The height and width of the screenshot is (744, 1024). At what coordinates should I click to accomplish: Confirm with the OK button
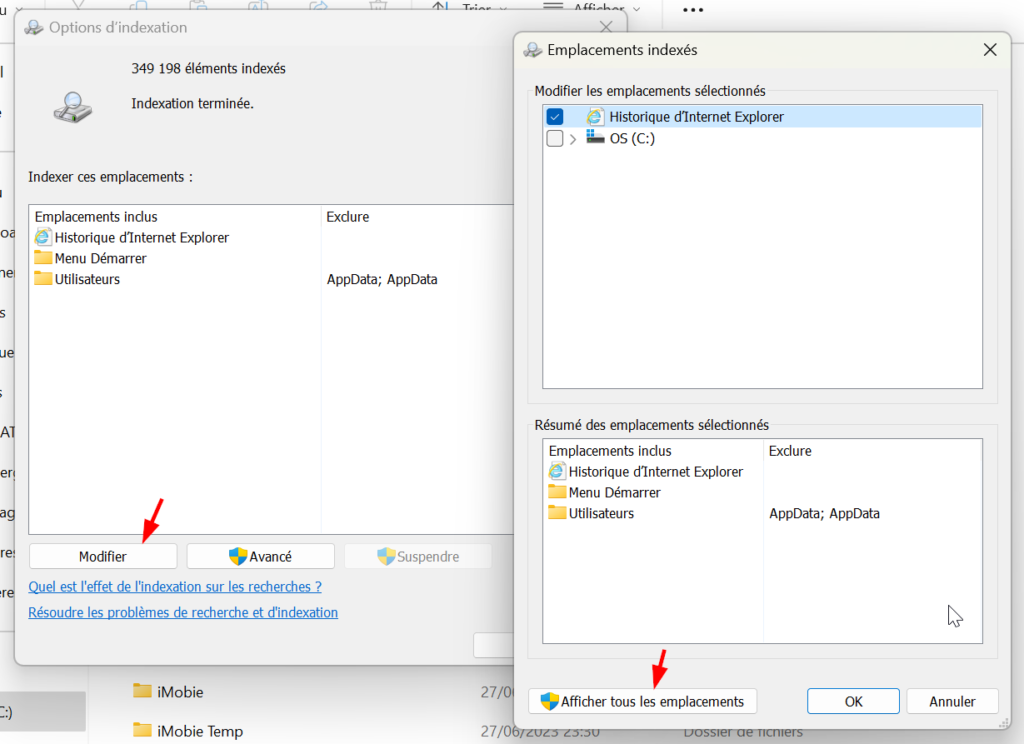pyautogui.click(x=853, y=702)
